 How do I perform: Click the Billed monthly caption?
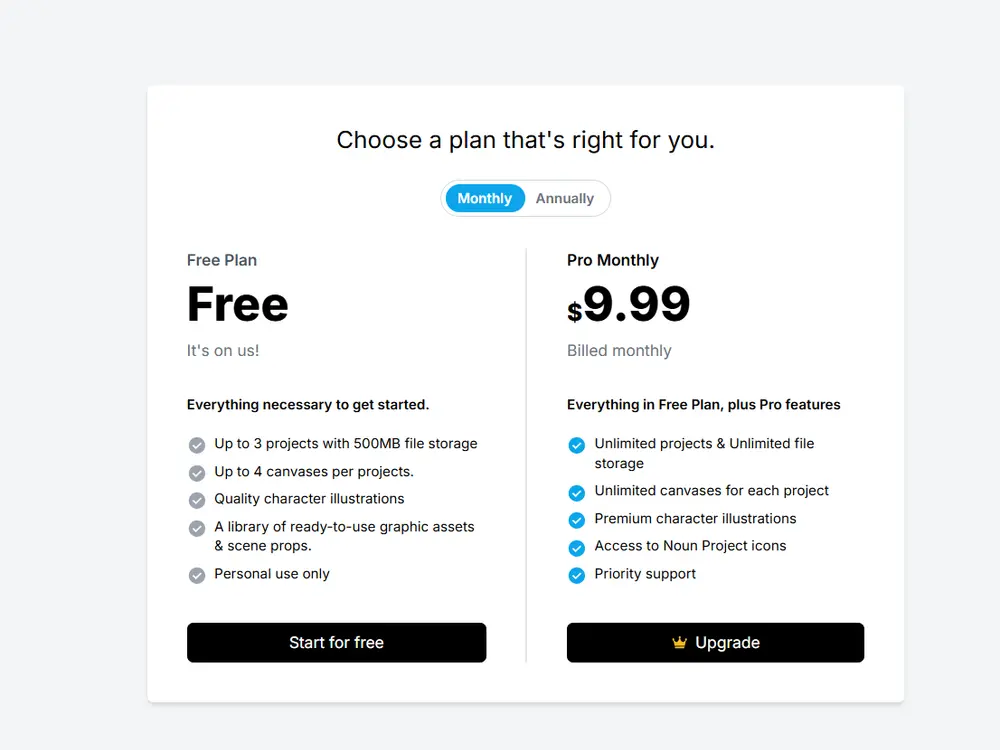point(619,351)
